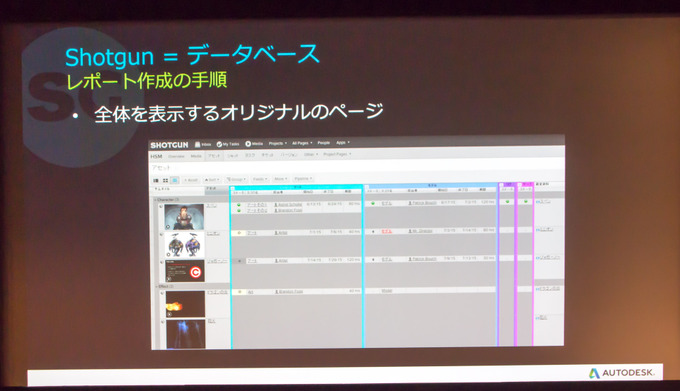Click the red モデル task link
680x391 pixels.
[386, 231]
